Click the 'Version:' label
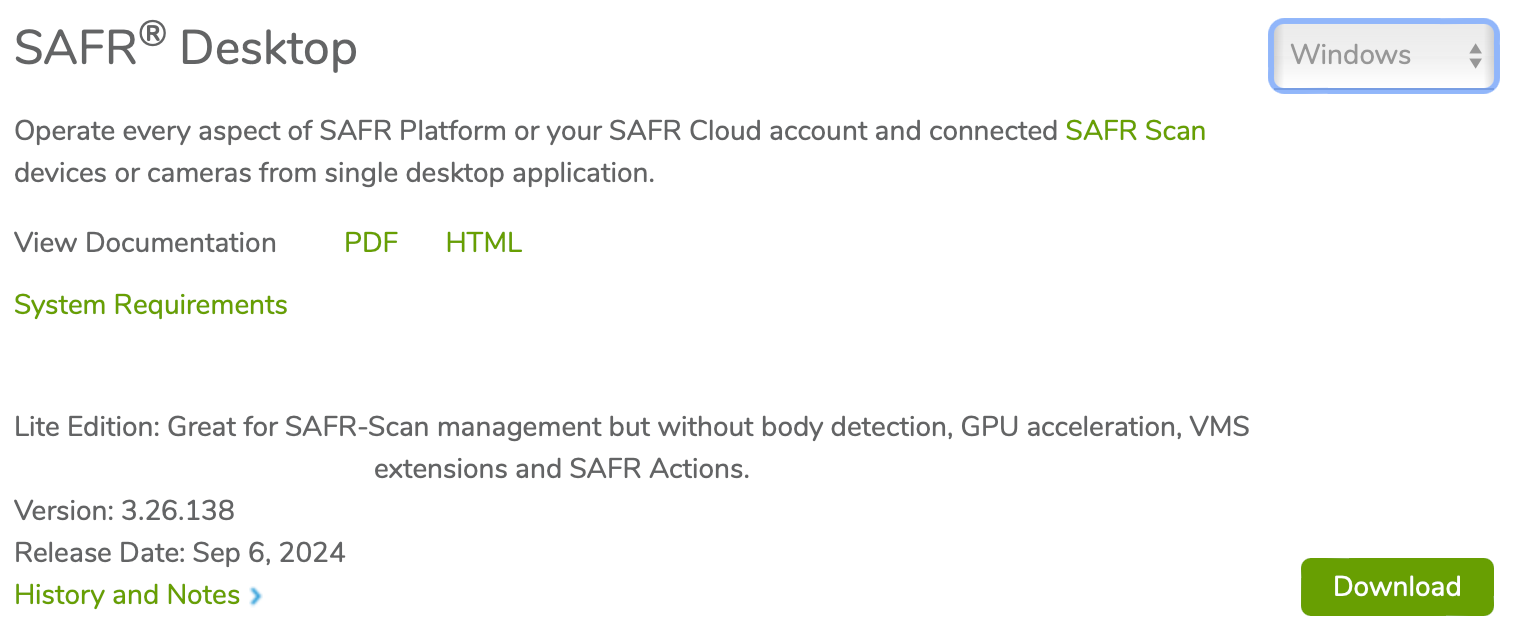 (x=65, y=511)
